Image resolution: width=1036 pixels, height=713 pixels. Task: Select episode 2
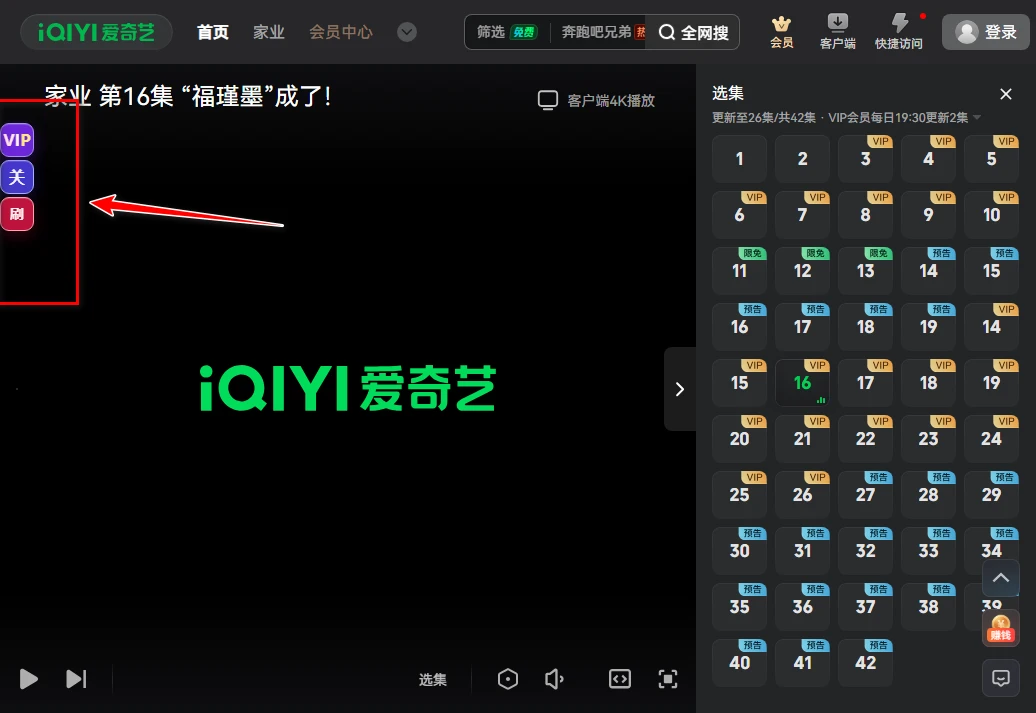click(x=802, y=159)
